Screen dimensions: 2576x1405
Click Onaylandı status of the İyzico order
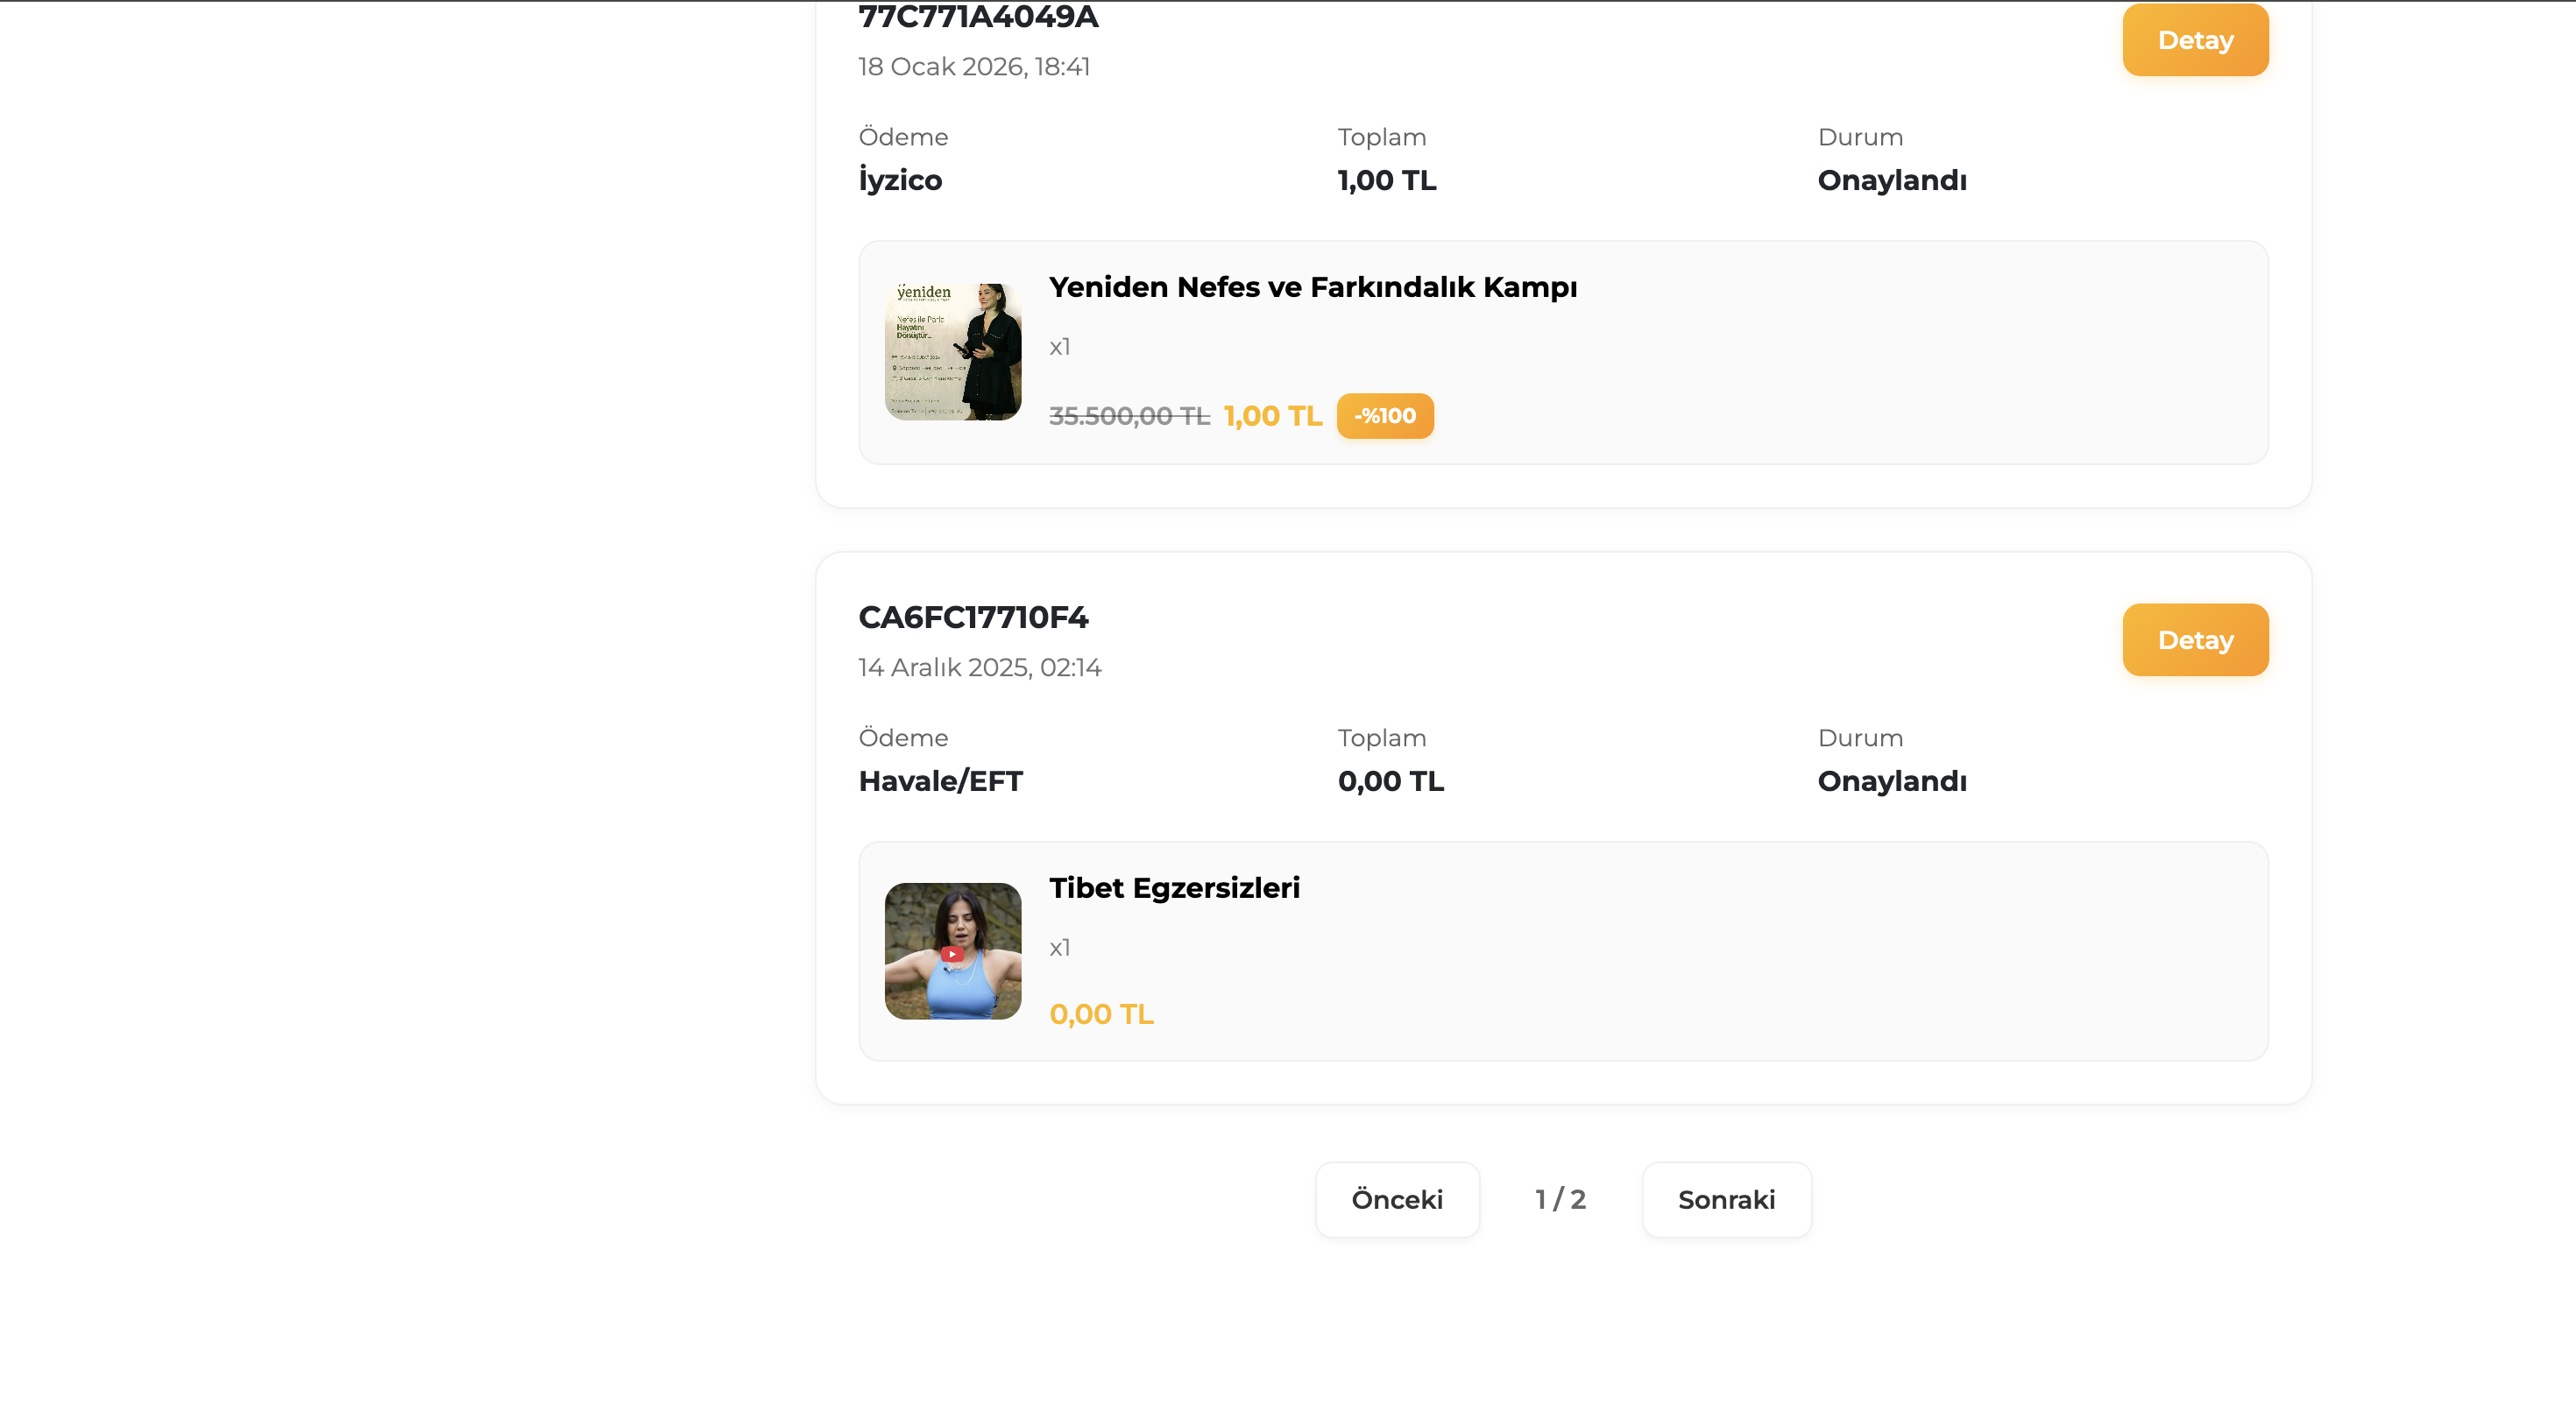point(1891,180)
